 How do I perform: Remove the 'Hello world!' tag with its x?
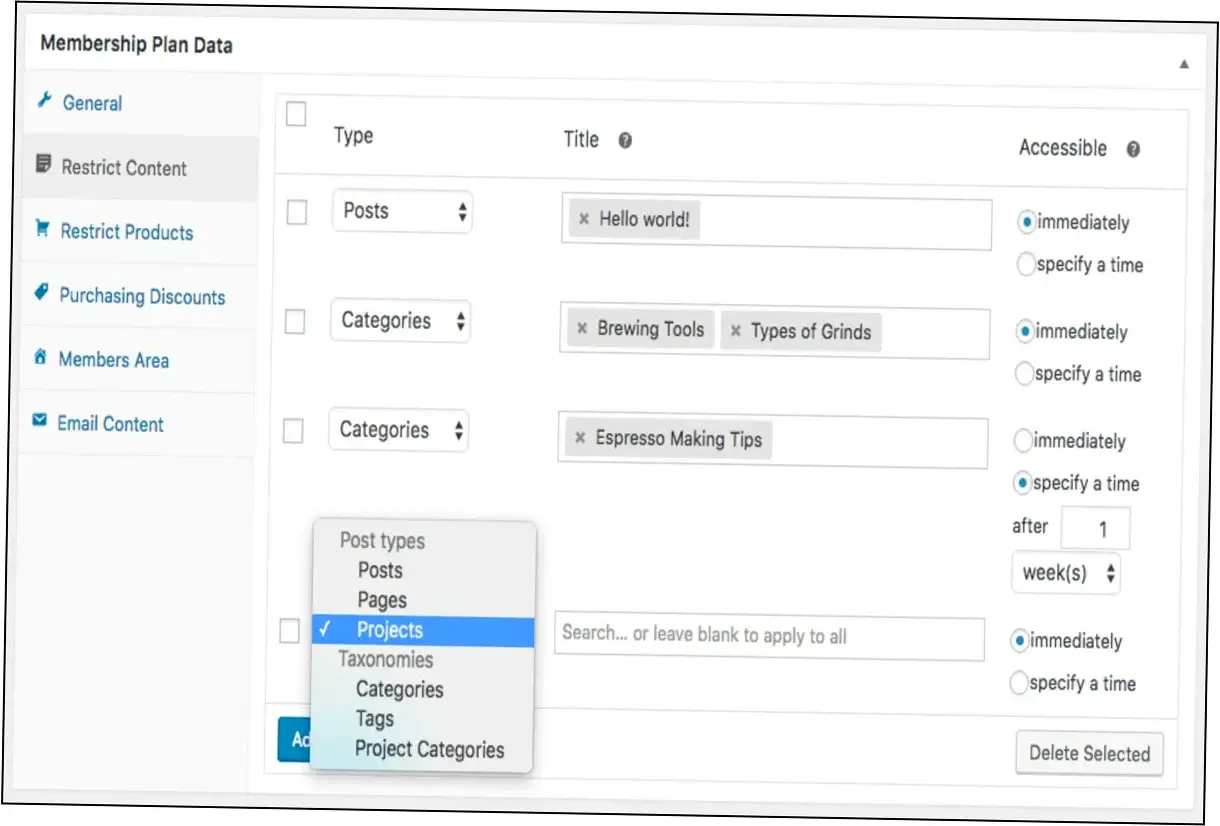coord(584,220)
